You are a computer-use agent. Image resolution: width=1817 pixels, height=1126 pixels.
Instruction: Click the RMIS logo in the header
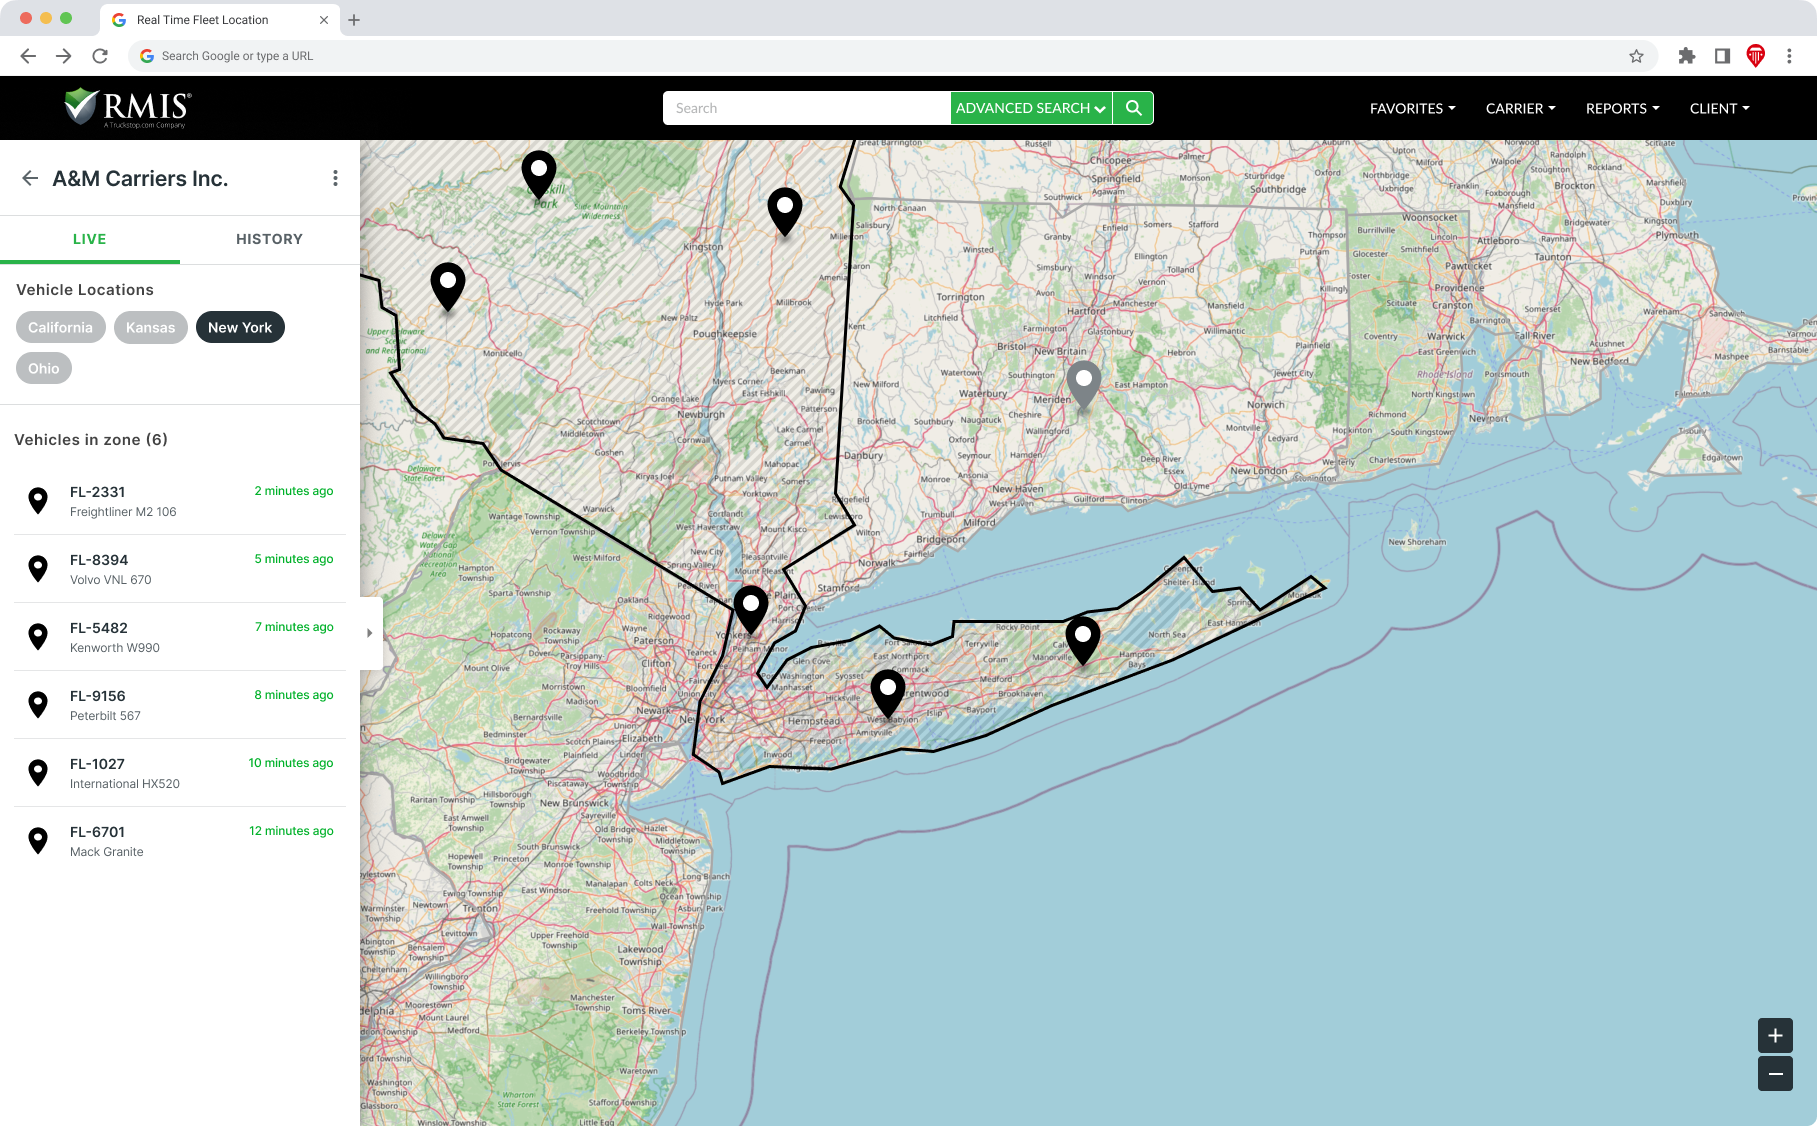click(123, 107)
